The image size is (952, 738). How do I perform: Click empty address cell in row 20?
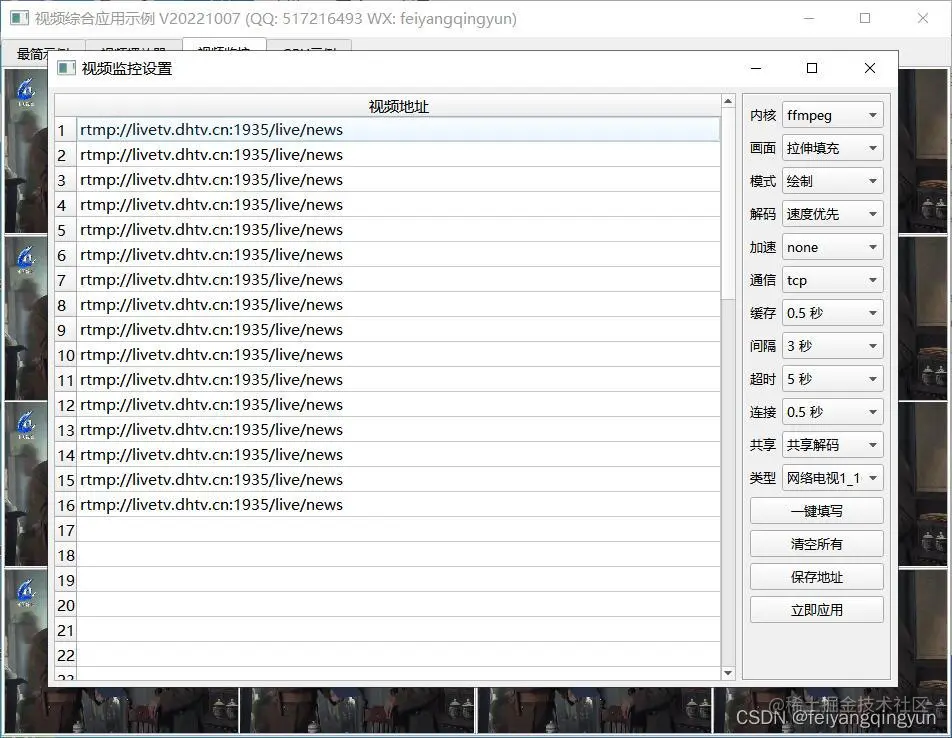(398, 604)
